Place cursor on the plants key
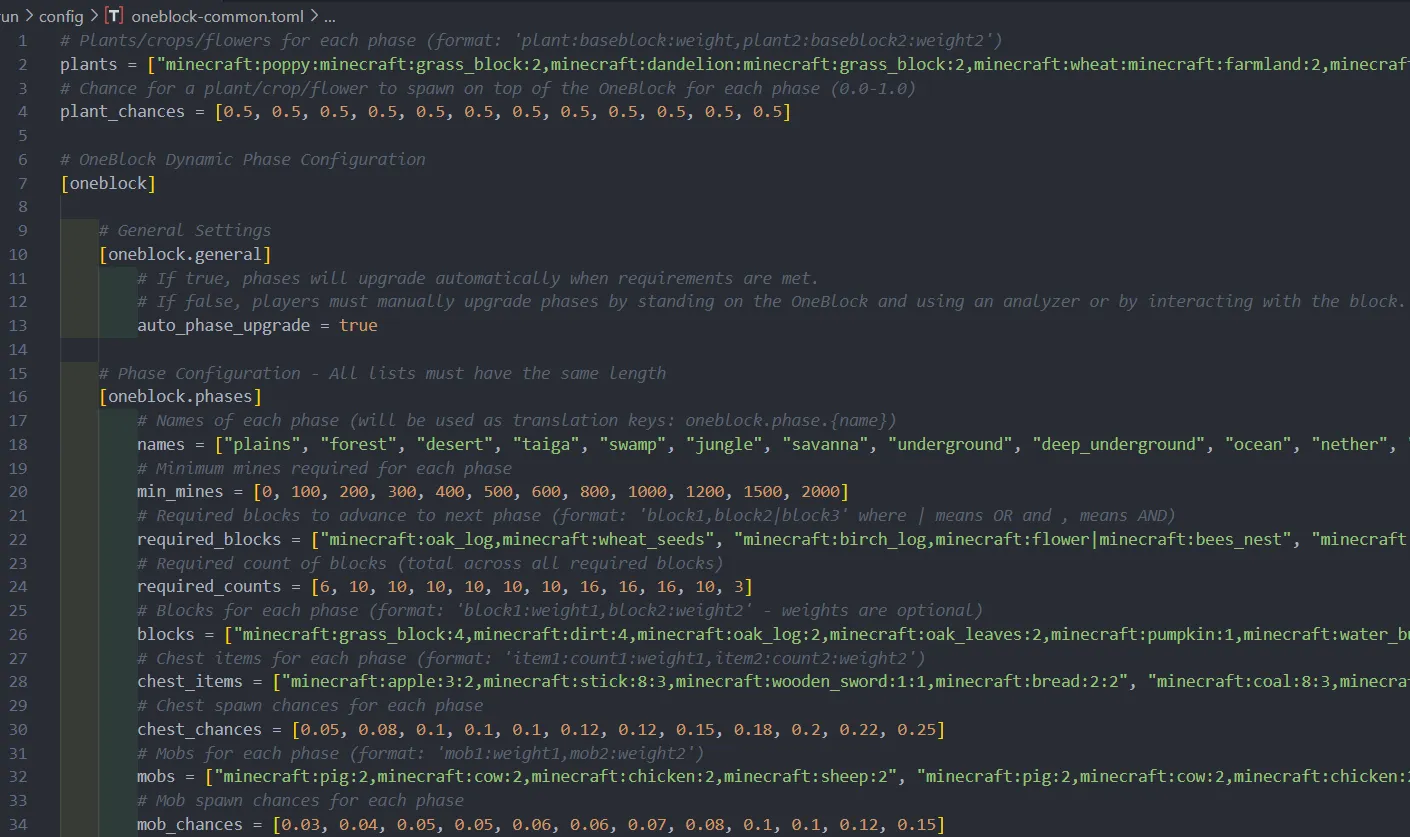1410x837 pixels. (89, 64)
